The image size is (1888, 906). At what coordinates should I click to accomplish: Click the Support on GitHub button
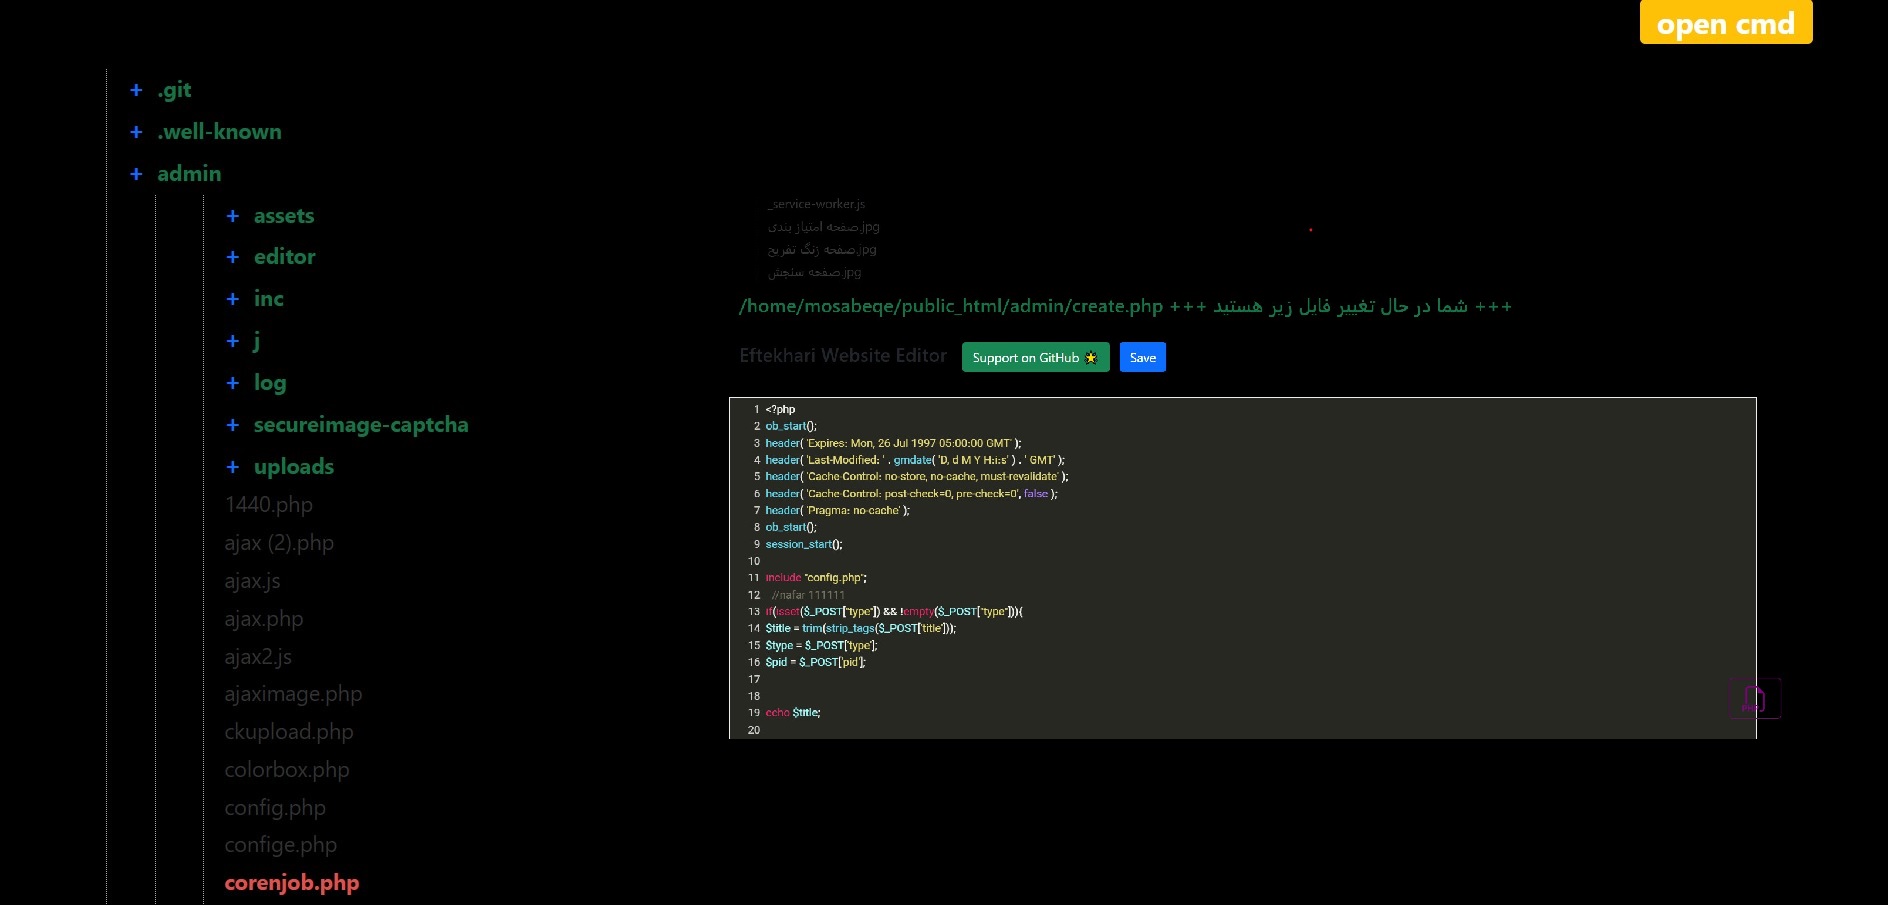click(1025, 357)
